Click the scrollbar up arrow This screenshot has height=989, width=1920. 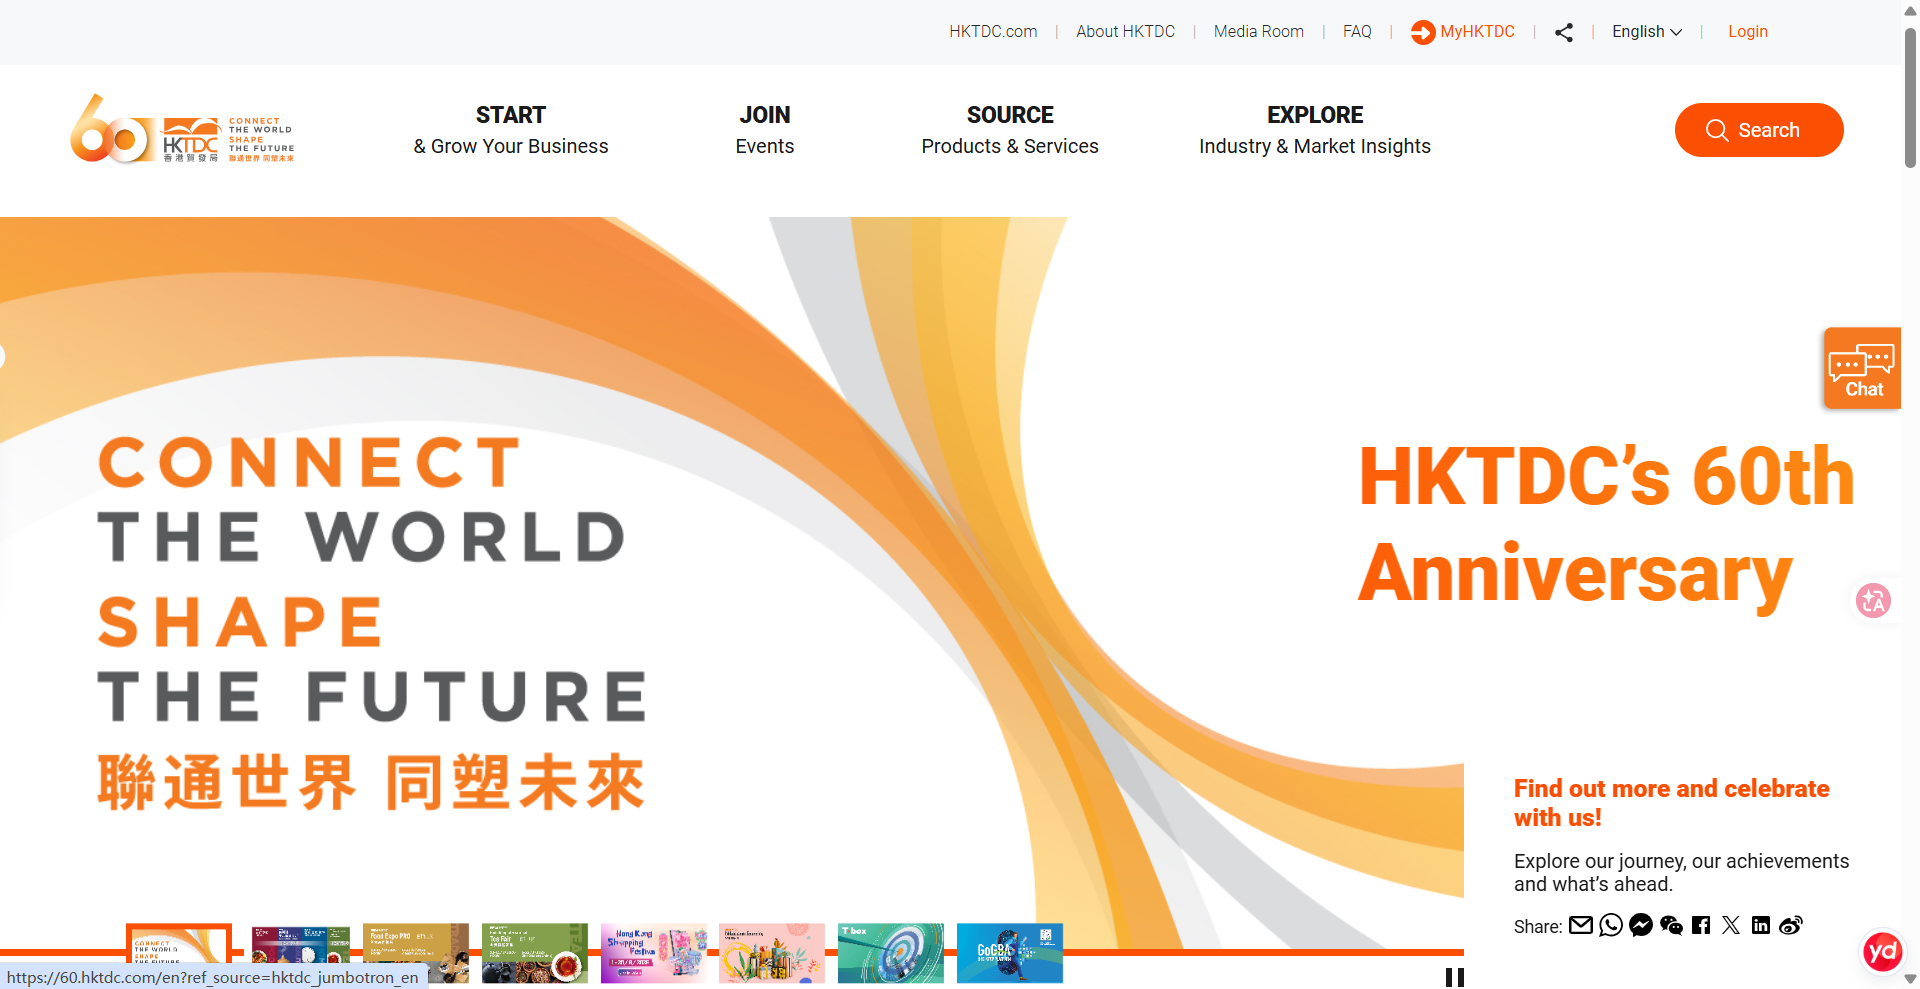click(1910, 10)
